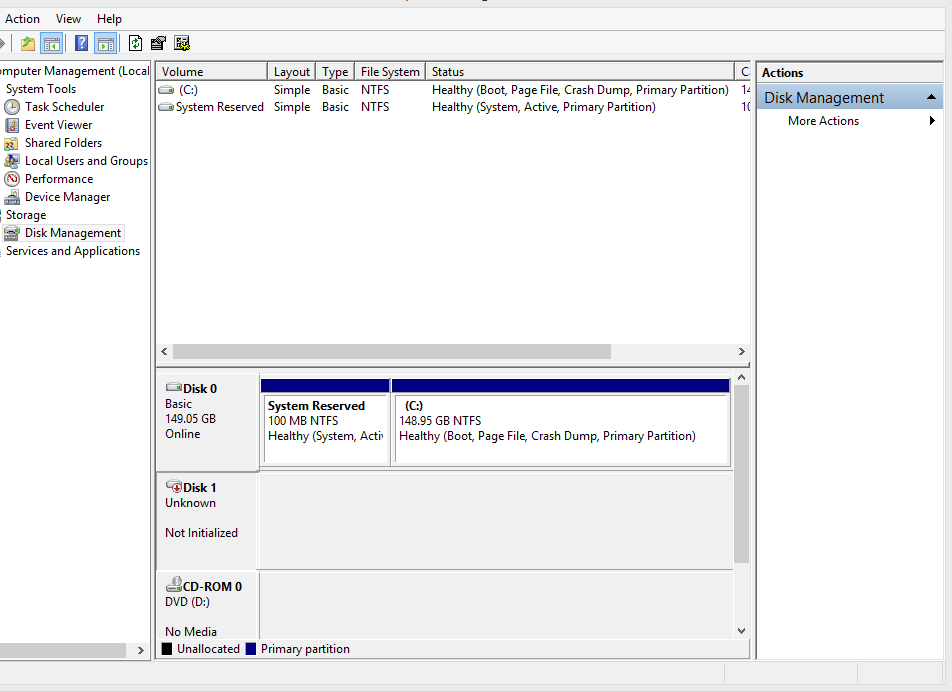Sort by File System column header
Screen dimensions: 952x692
[x=390, y=72]
